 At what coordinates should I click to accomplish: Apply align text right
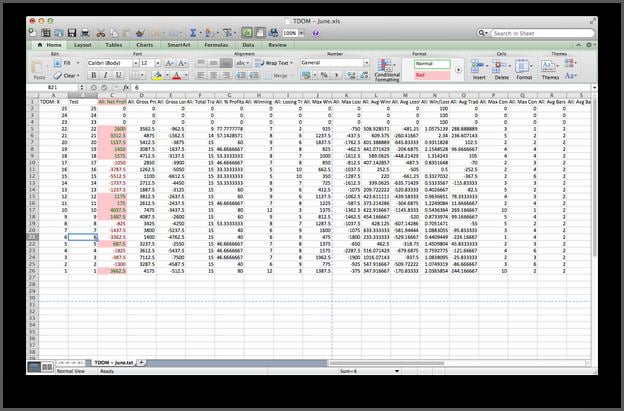(226, 75)
